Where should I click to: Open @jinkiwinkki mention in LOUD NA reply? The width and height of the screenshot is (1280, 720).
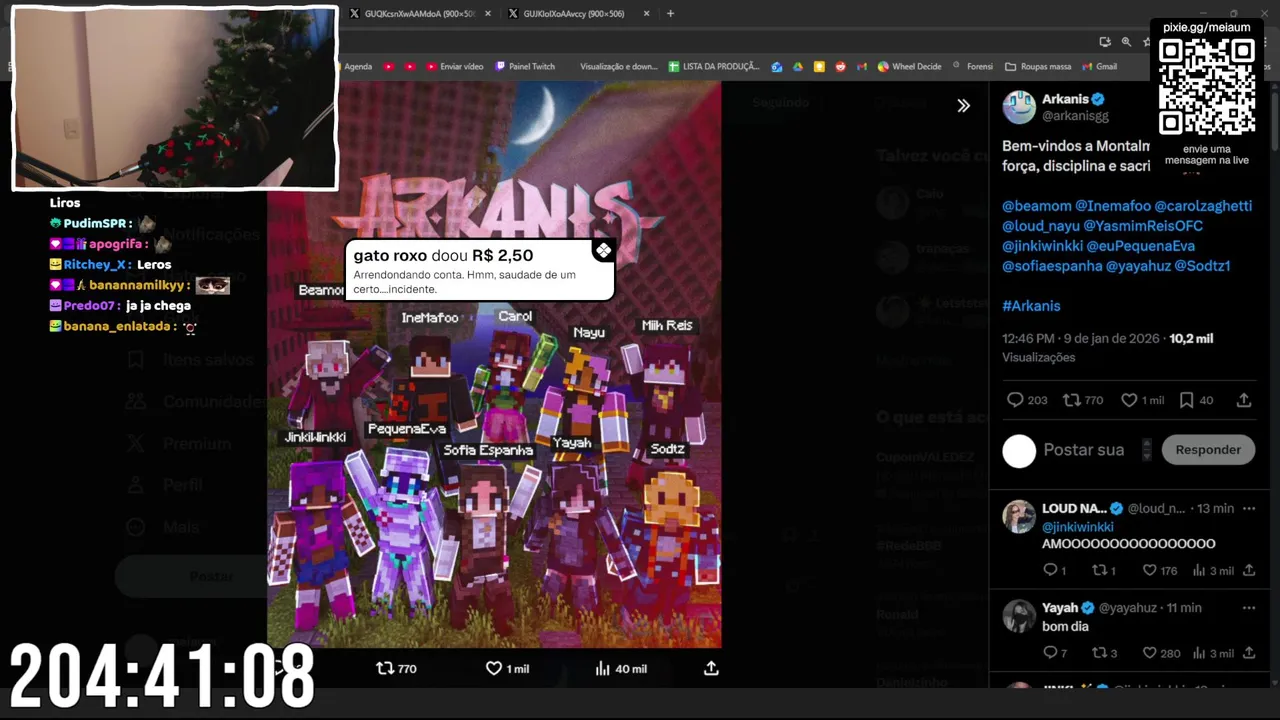coord(1078,527)
